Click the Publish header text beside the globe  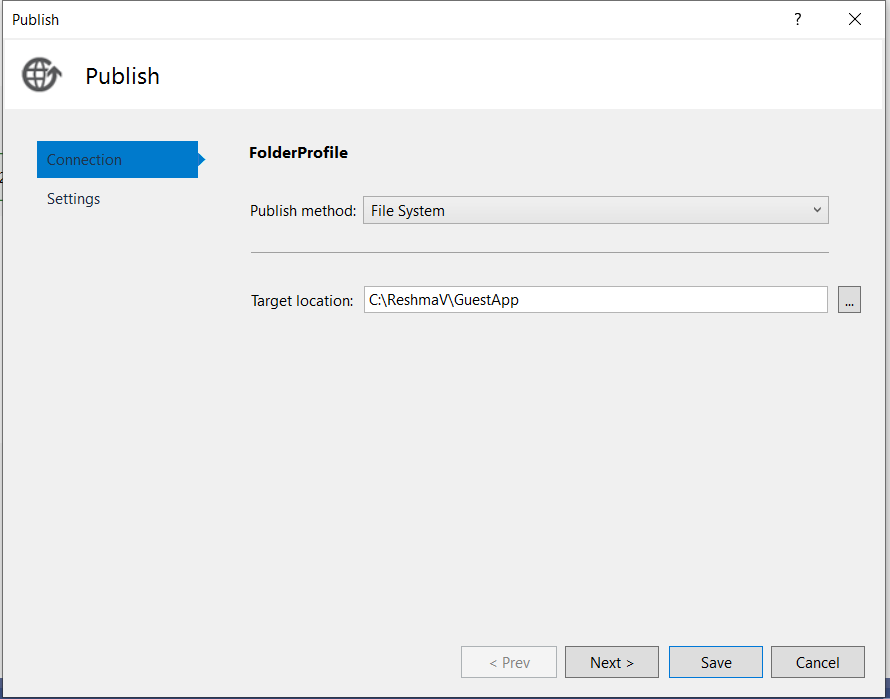(x=122, y=76)
